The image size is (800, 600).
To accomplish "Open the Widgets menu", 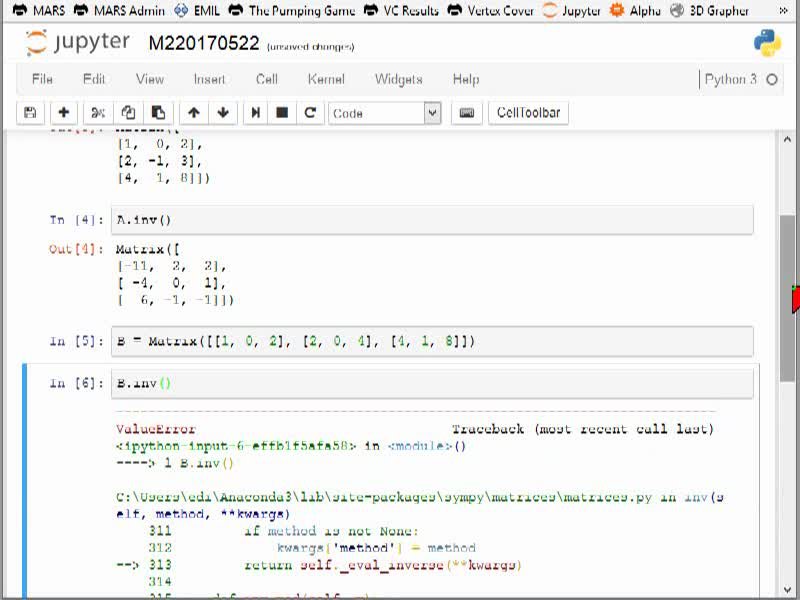I will coord(398,79).
